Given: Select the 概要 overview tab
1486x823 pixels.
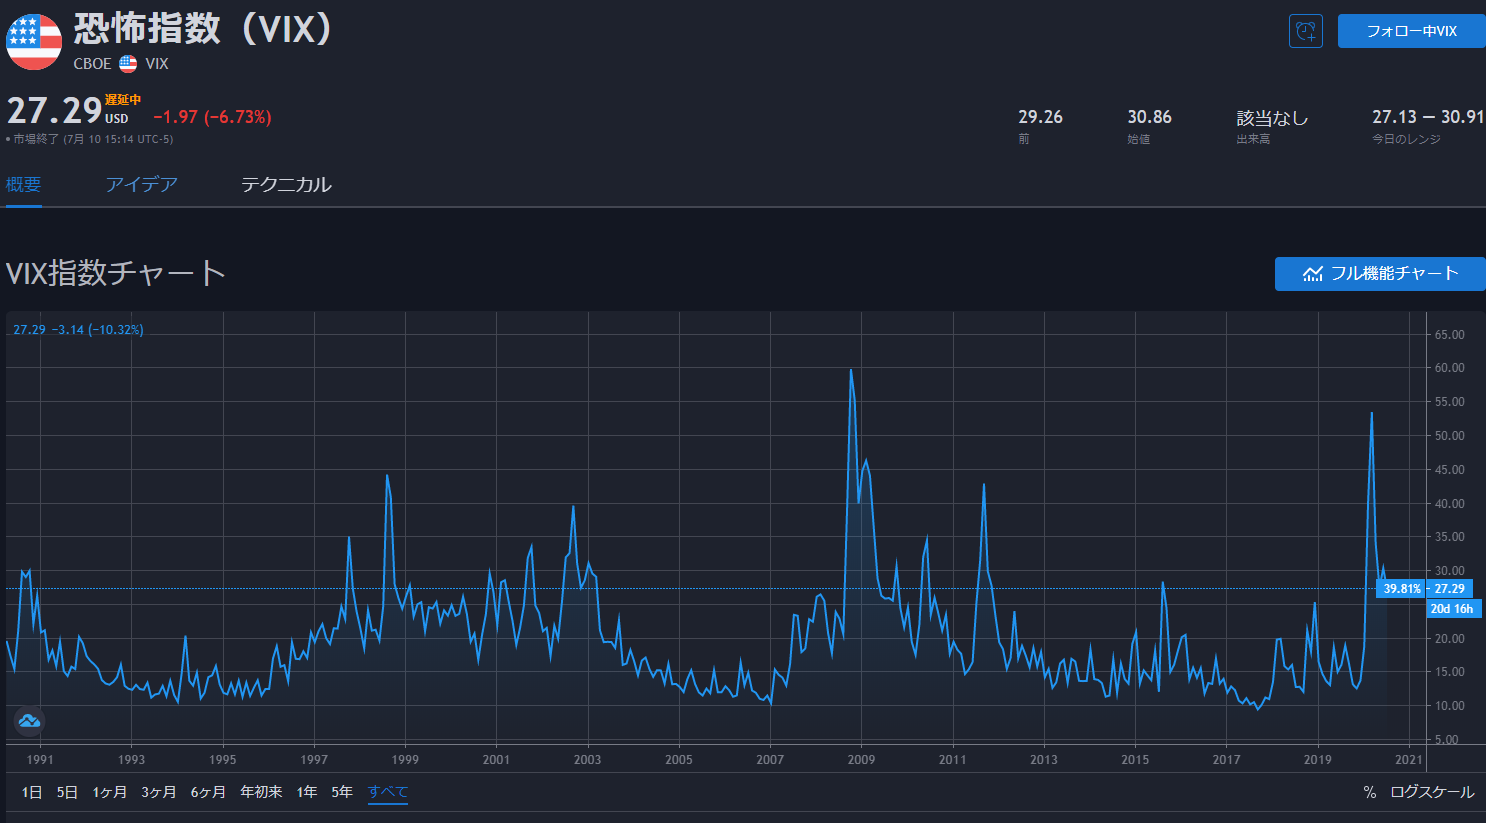Looking at the screenshot, I should (x=23, y=185).
